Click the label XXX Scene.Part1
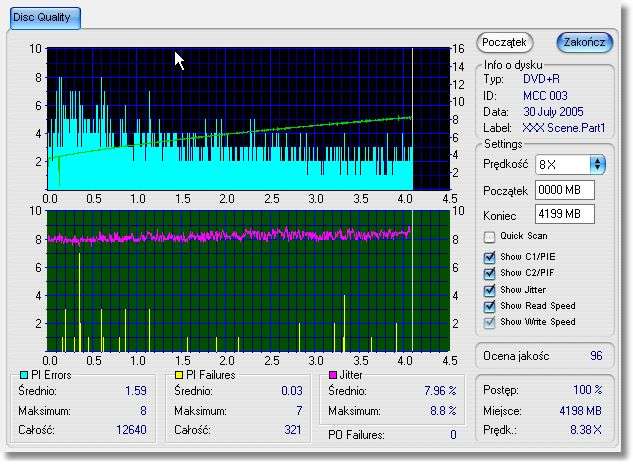 pyautogui.click(x=564, y=128)
